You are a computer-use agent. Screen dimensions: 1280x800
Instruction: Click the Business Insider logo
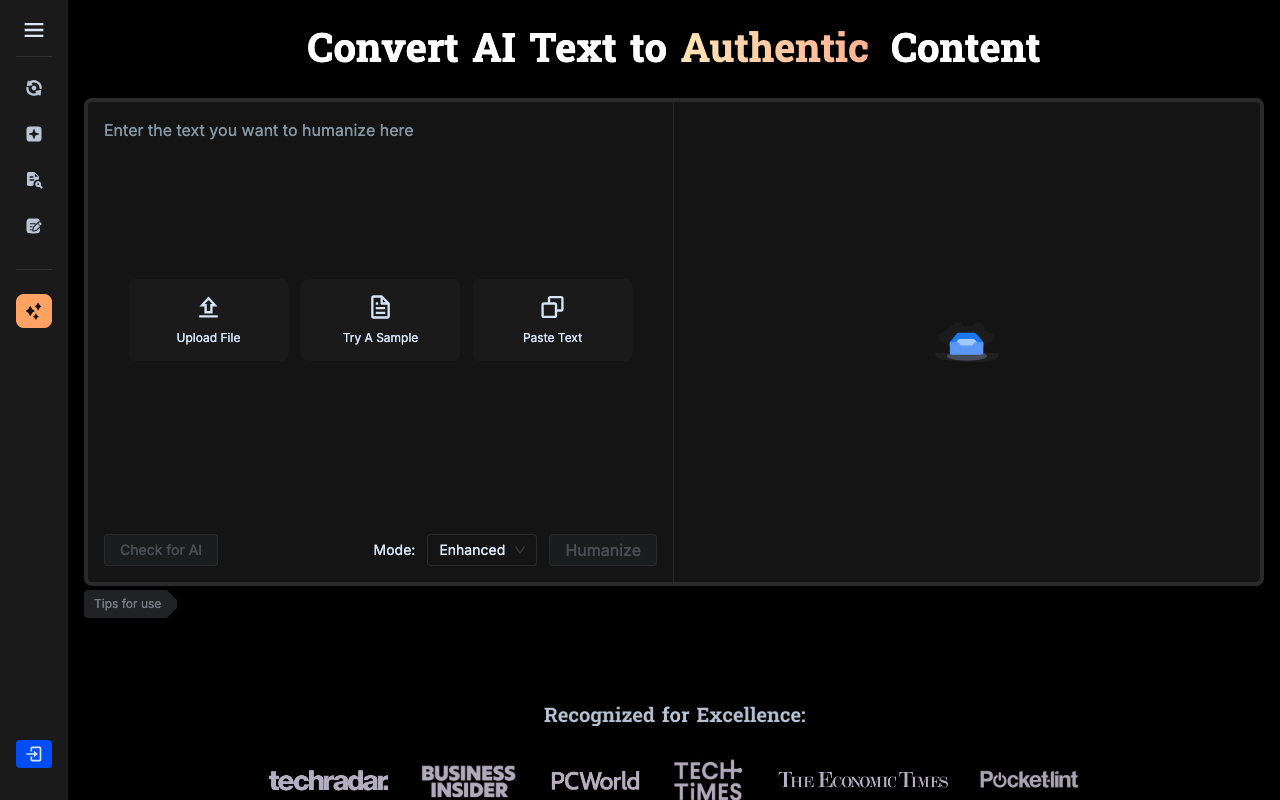point(468,781)
